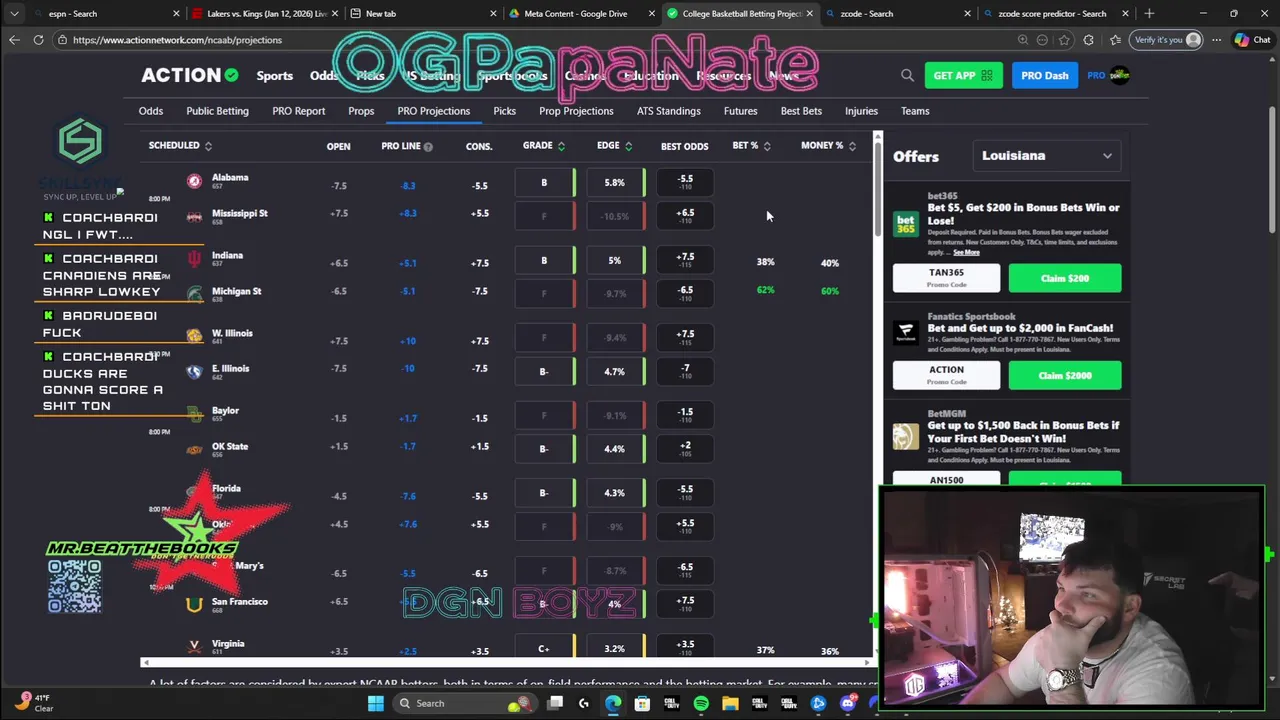Open the Futures tab
This screenshot has height=720, width=1280.
tap(740, 111)
